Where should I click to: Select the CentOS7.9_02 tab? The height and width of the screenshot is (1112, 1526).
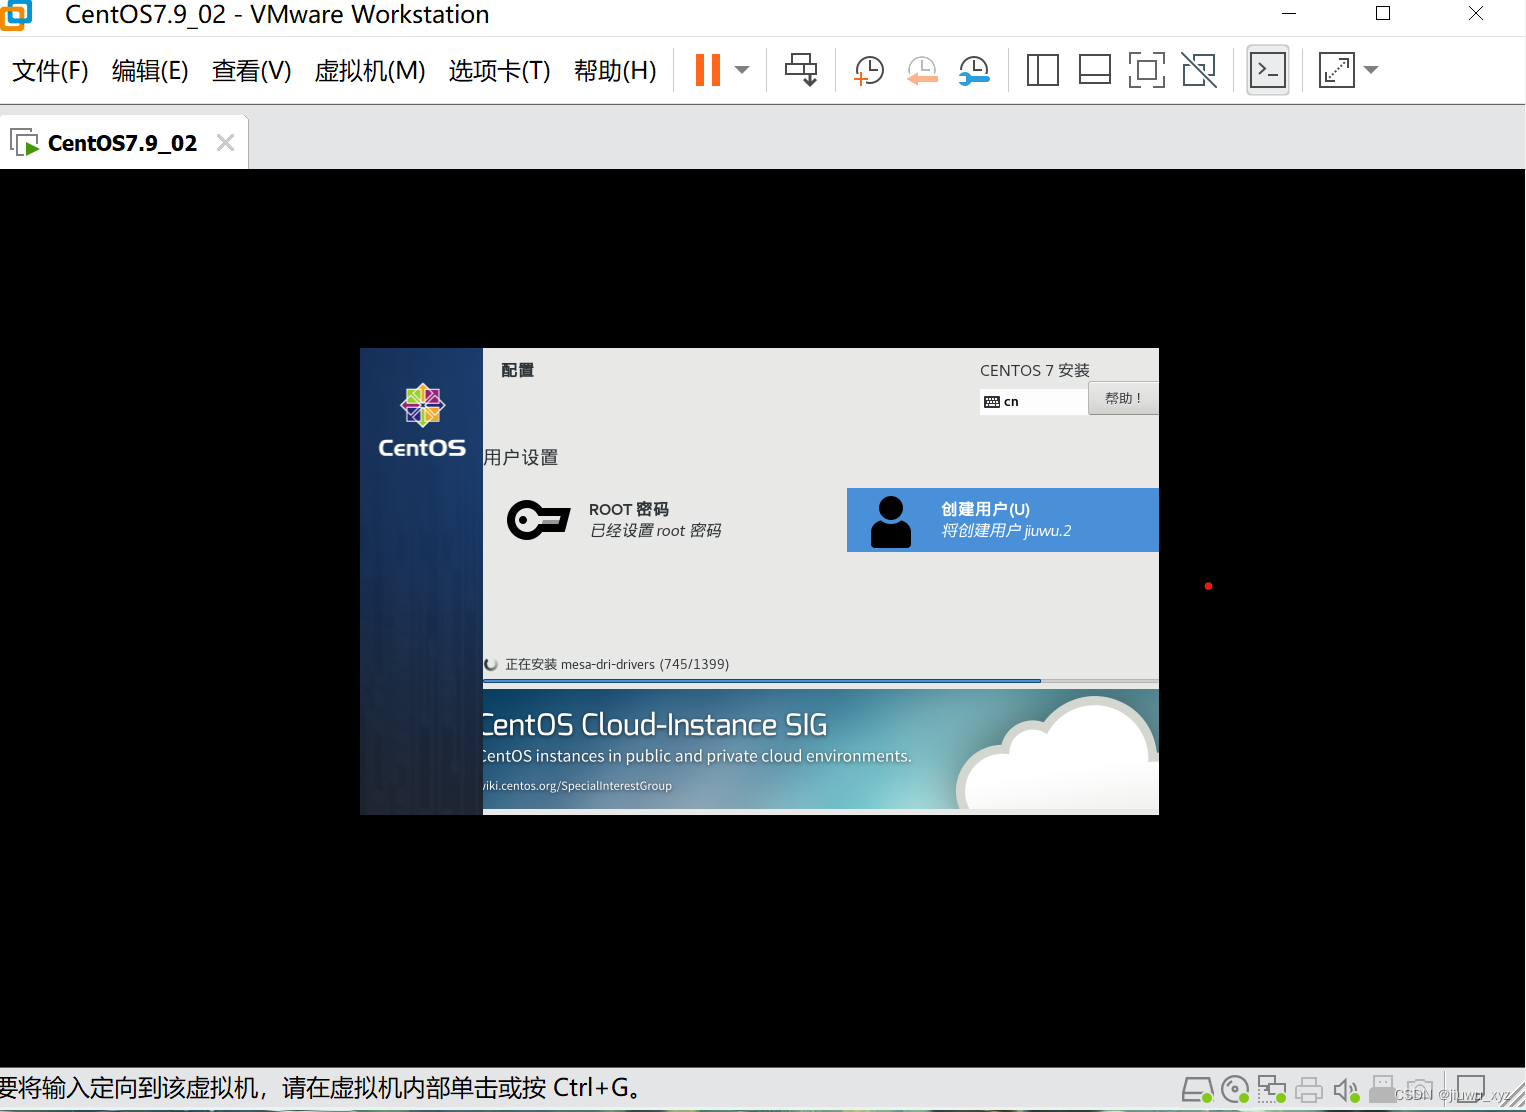click(122, 143)
